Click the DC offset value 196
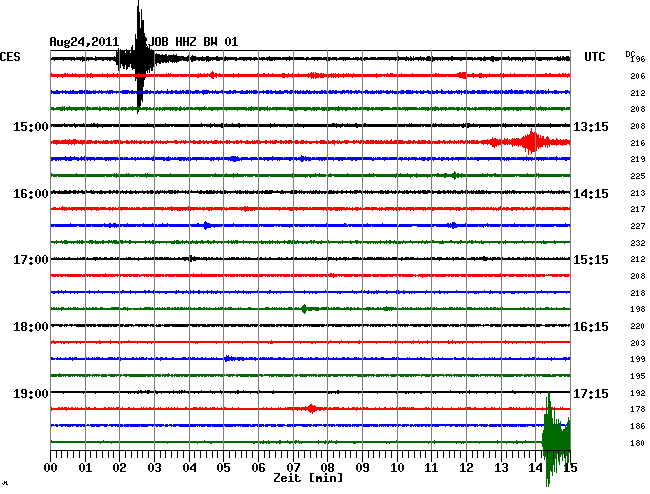The width and height of the screenshot is (650, 494). [x=638, y=59]
